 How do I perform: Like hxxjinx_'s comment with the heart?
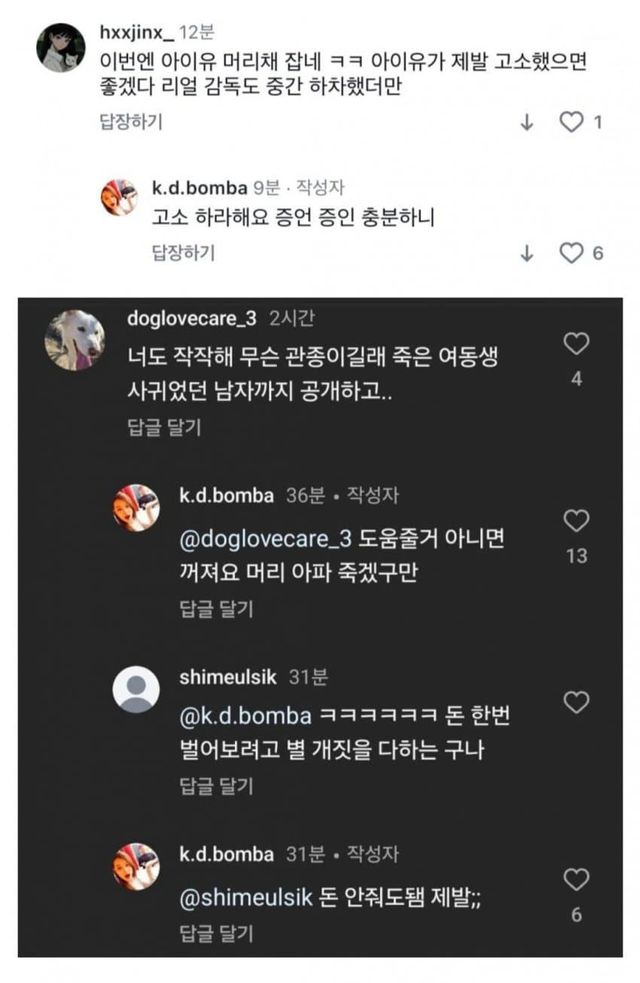(571, 122)
